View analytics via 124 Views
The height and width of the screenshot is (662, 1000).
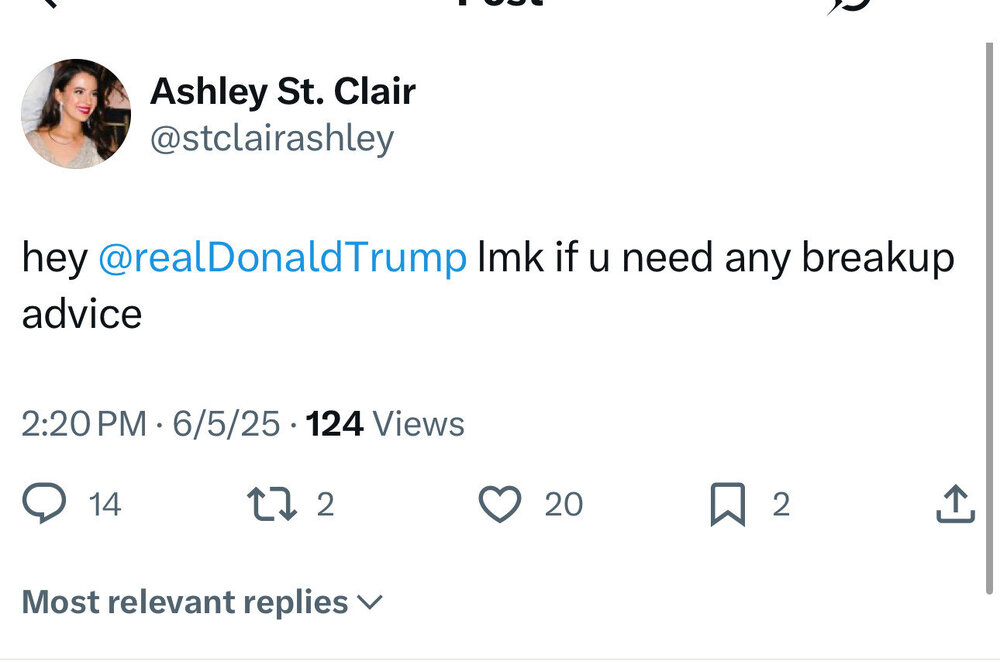point(385,424)
